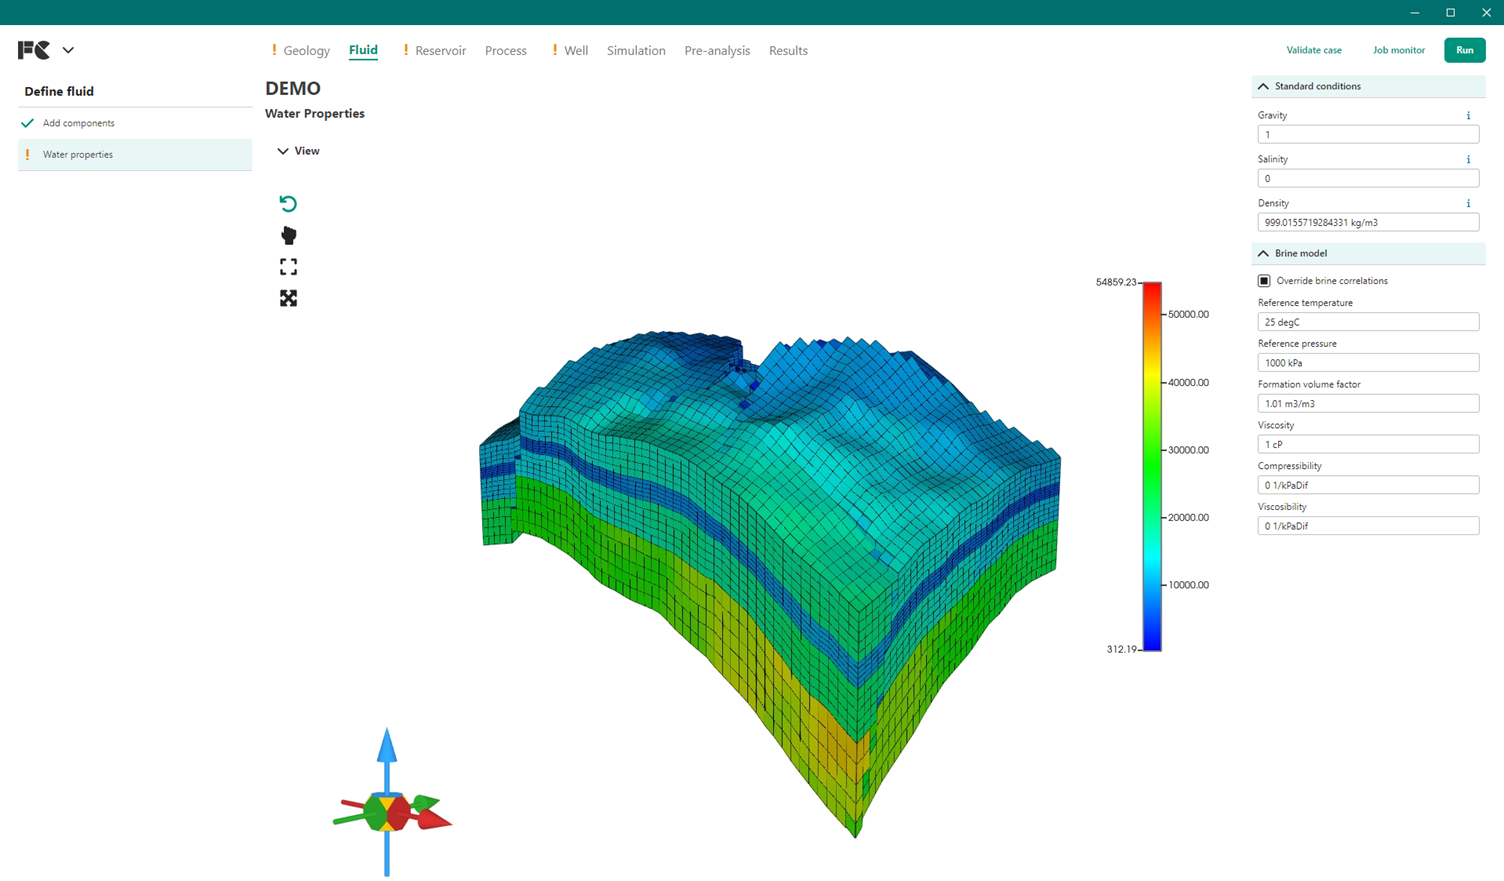
Task: Click the fullscreen brackets icon in the viewport toolbar
Action: 289,267
